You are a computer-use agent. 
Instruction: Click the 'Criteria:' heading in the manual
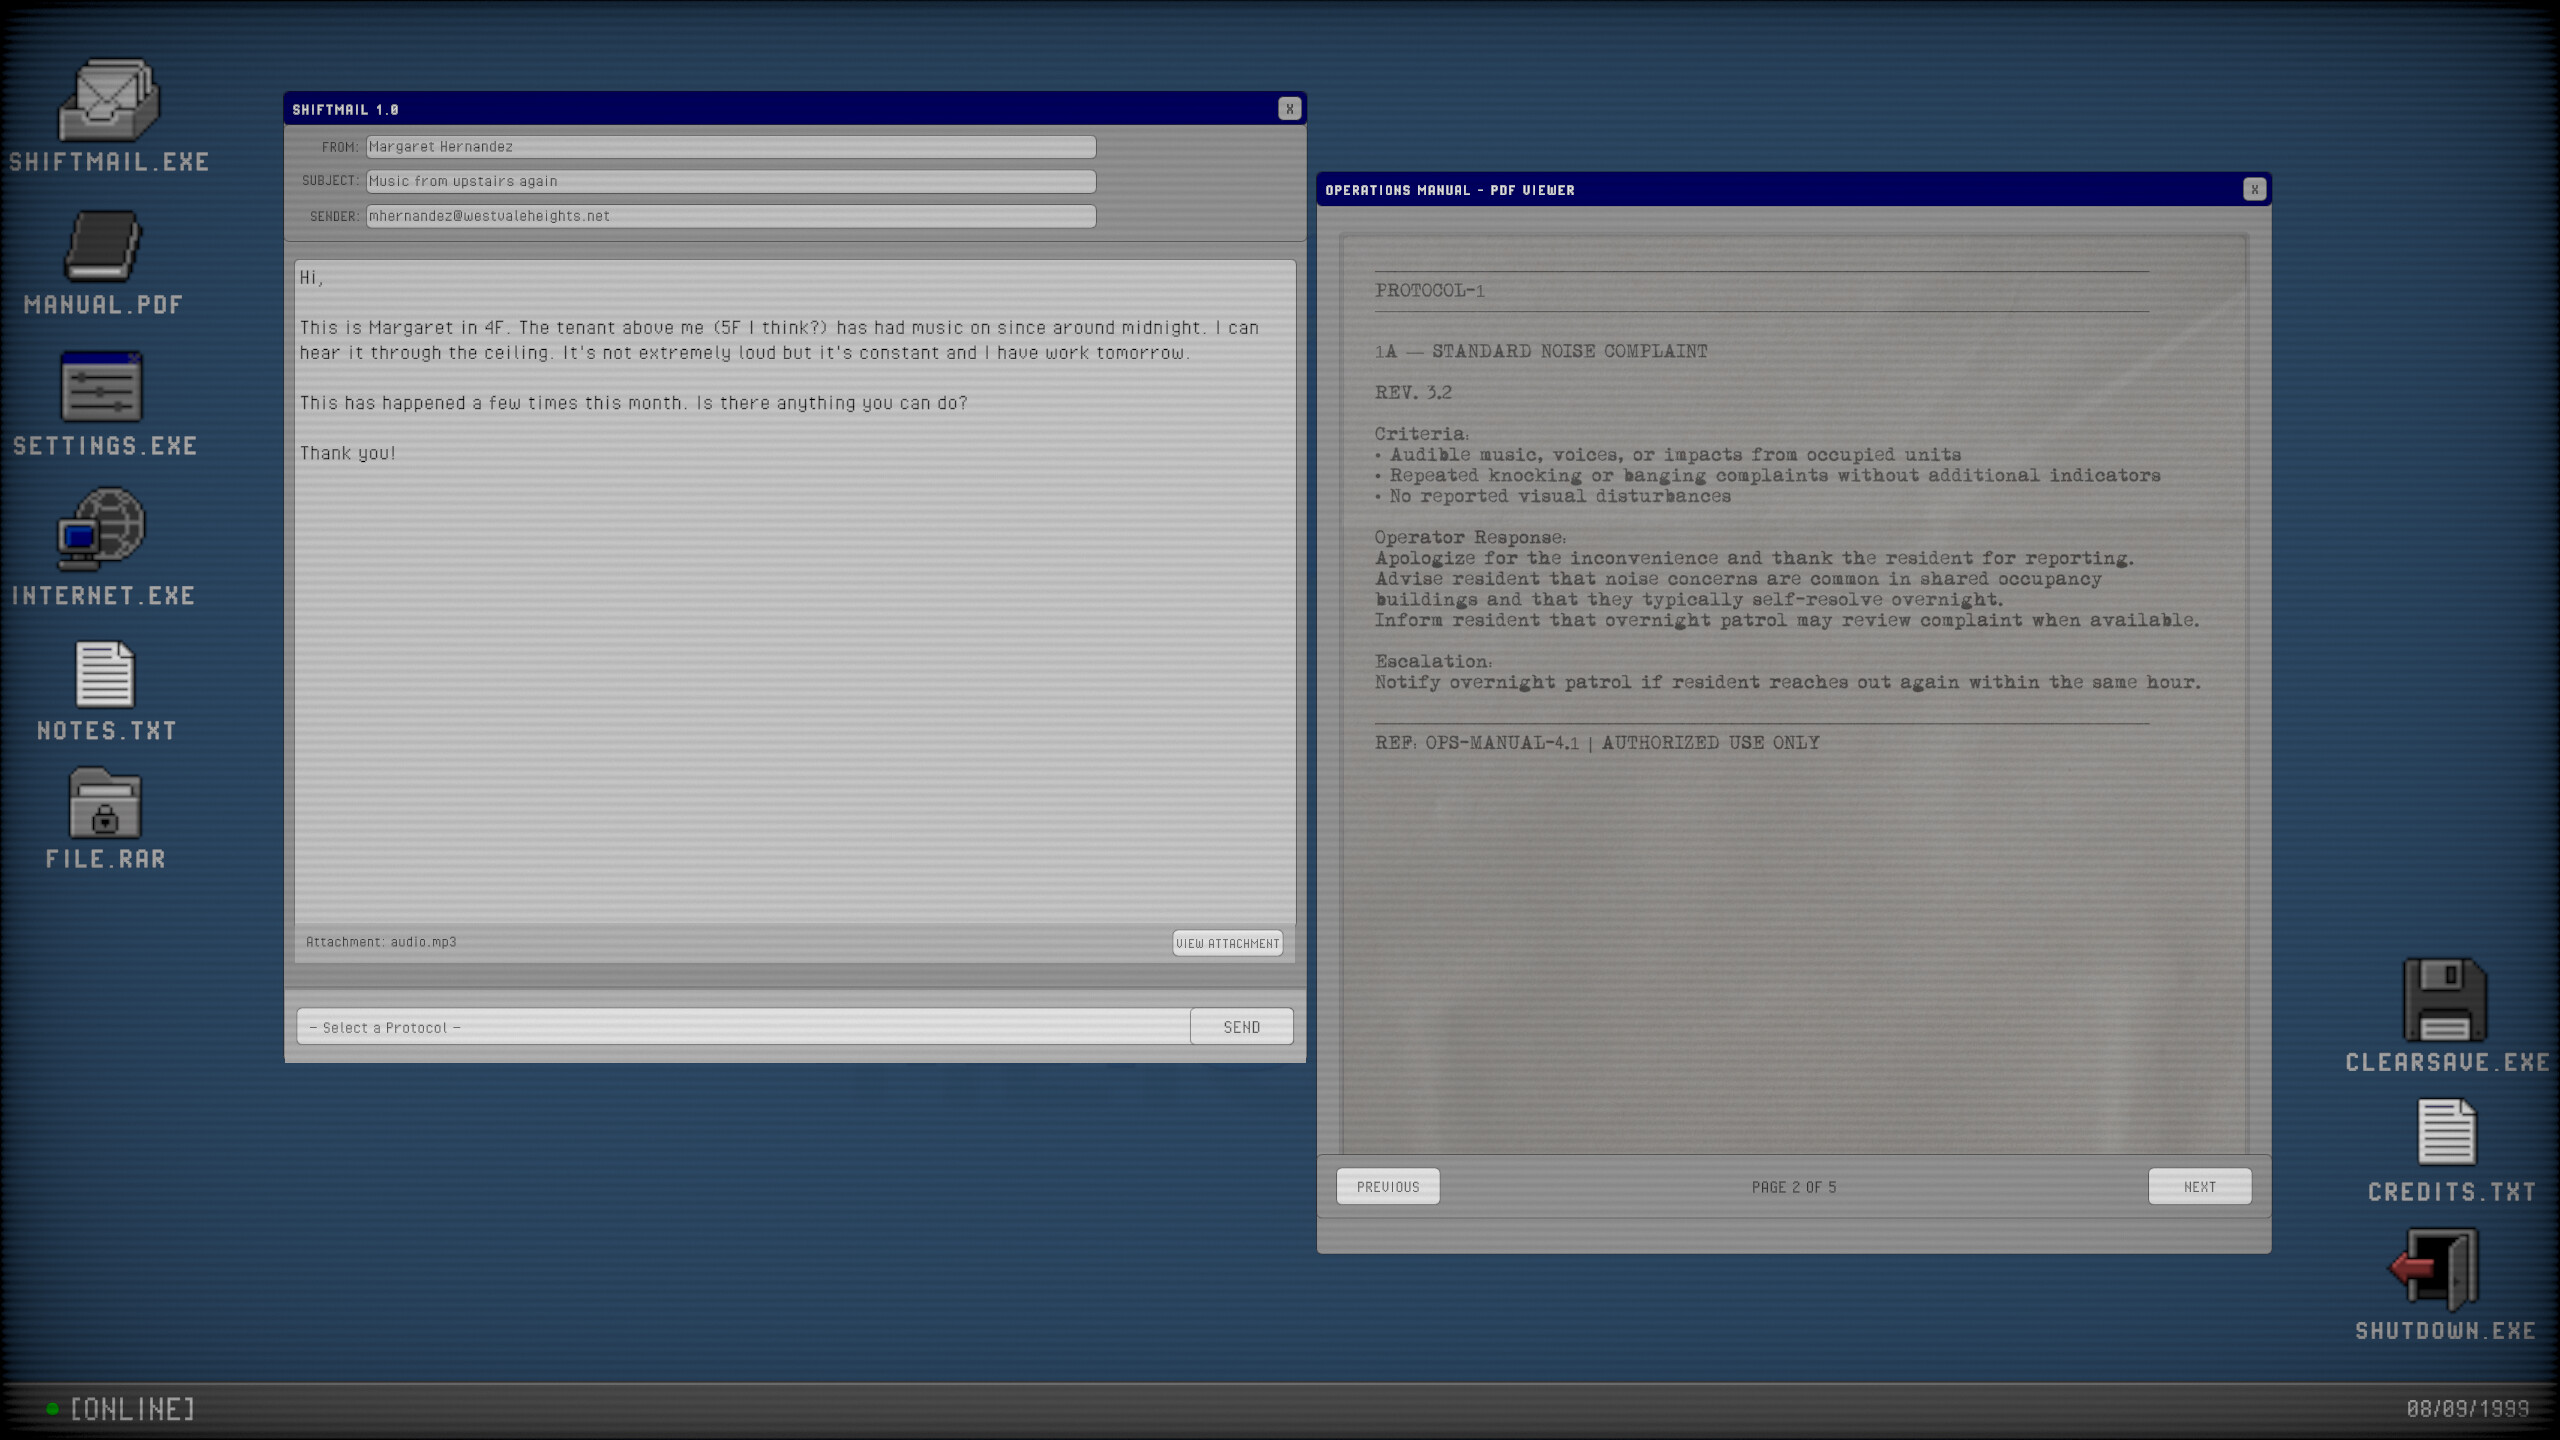point(1421,434)
